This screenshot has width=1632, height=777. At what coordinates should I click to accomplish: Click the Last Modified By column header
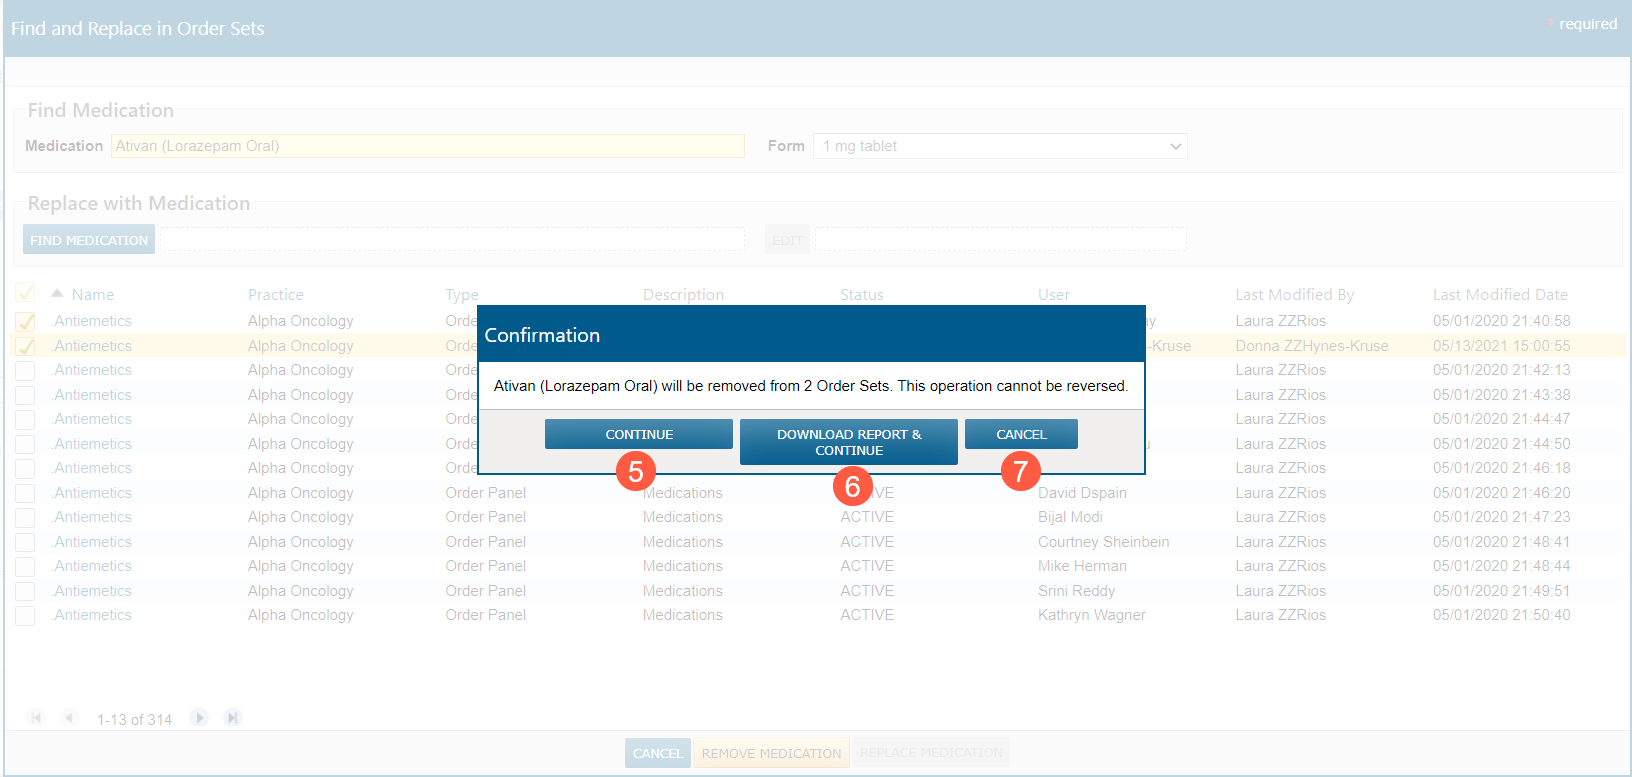pos(1294,295)
